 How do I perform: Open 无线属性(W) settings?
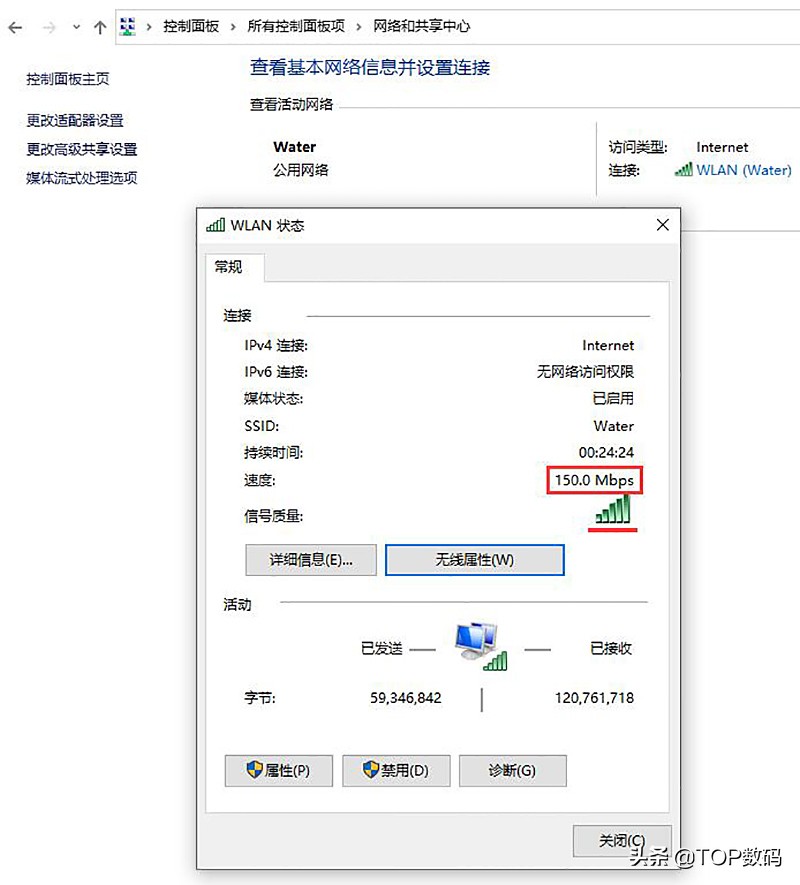[473, 560]
